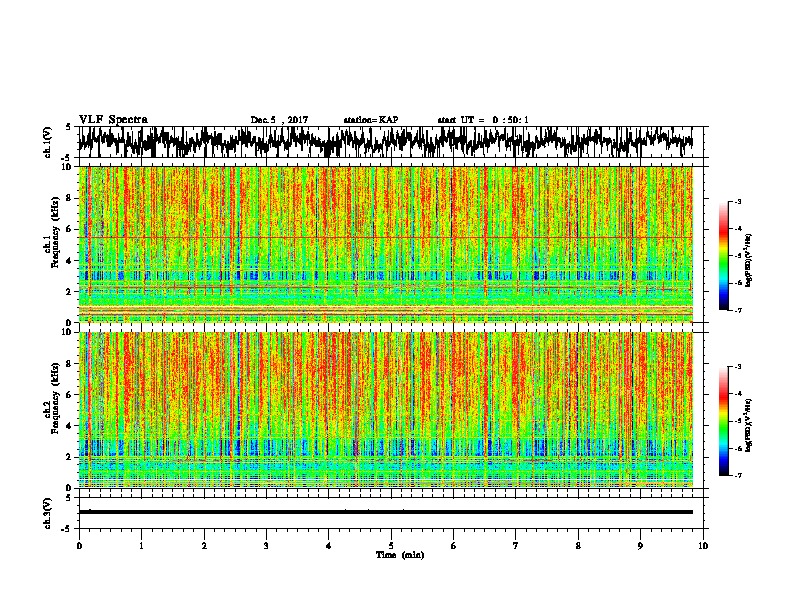This screenshot has height=612, width=792.
Task: Click time-axis tick label "3"
Action: (x=266, y=545)
